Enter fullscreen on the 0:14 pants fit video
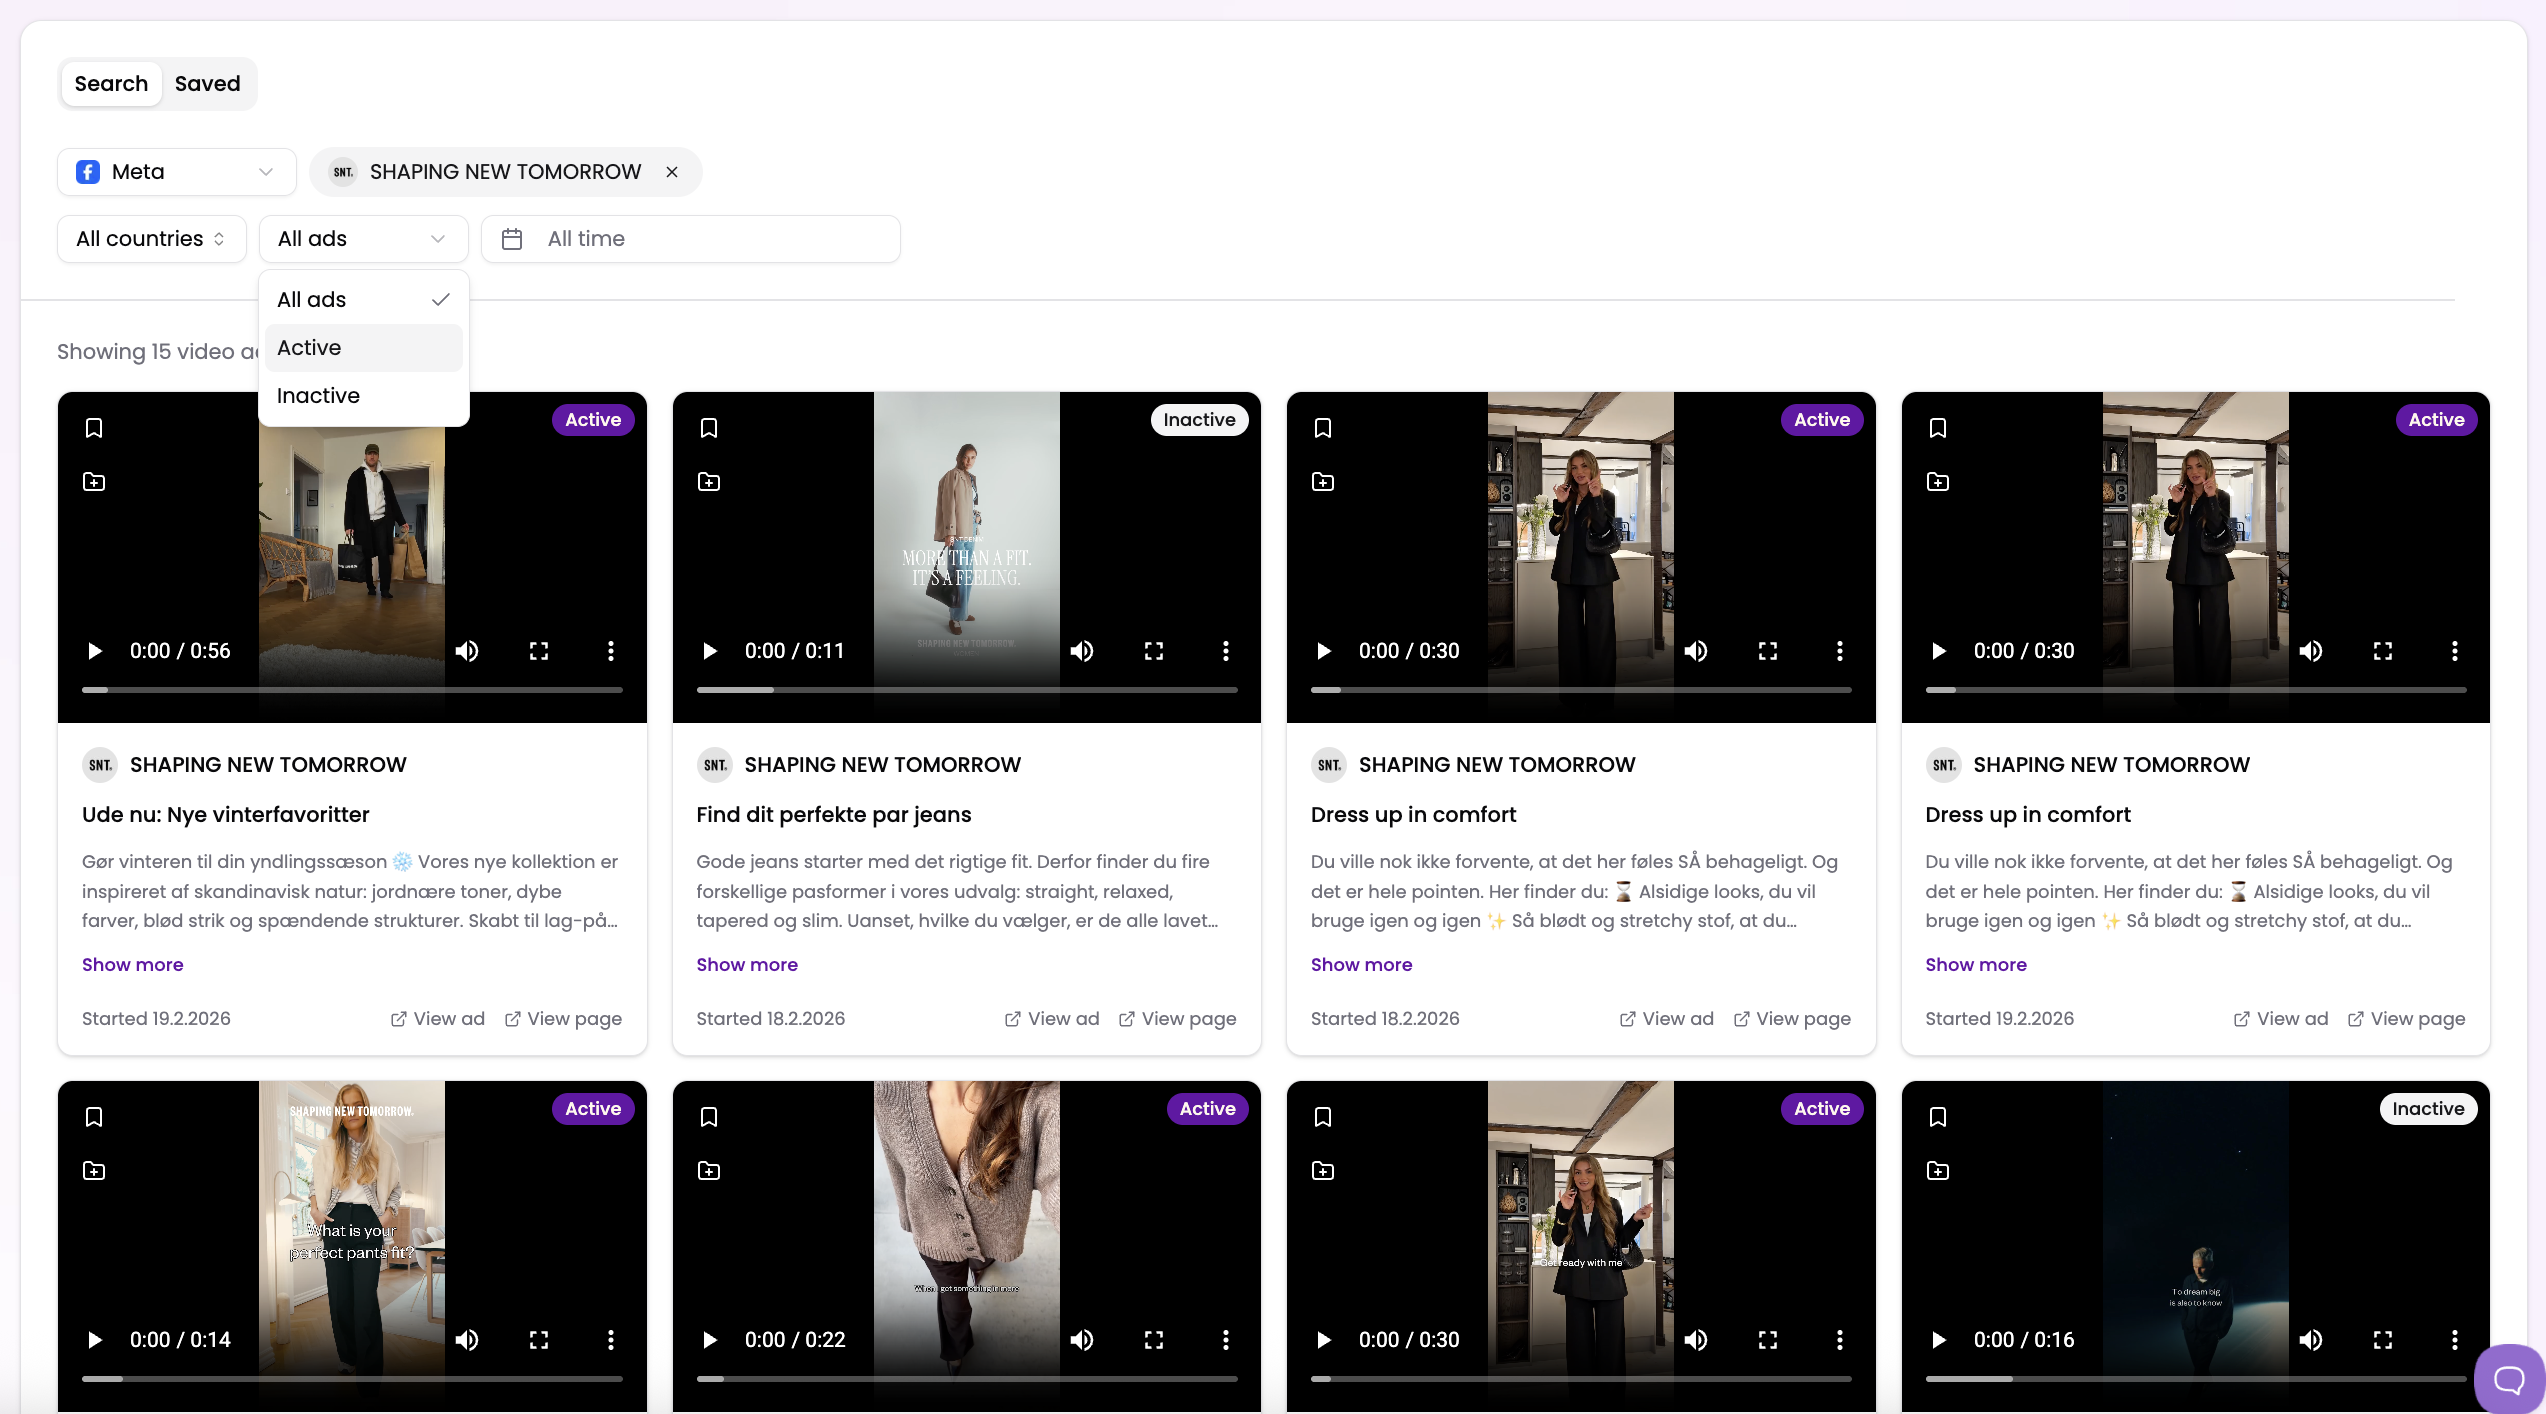The width and height of the screenshot is (2546, 1414). tap(539, 1340)
